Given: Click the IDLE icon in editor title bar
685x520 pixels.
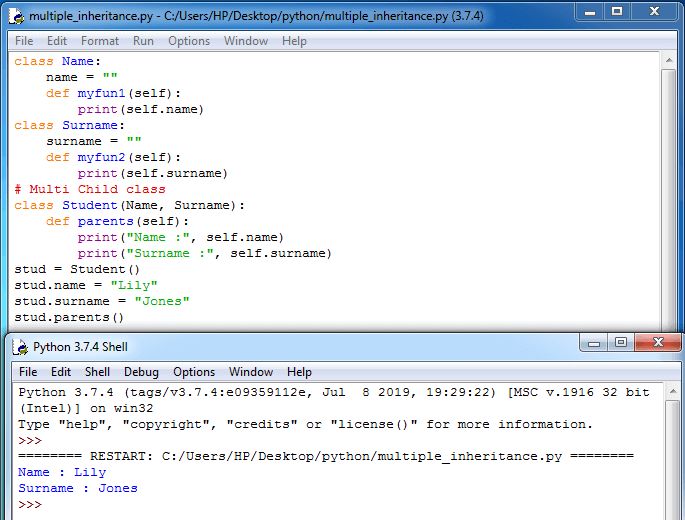Looking at the screenshot, I should [17, 17].
